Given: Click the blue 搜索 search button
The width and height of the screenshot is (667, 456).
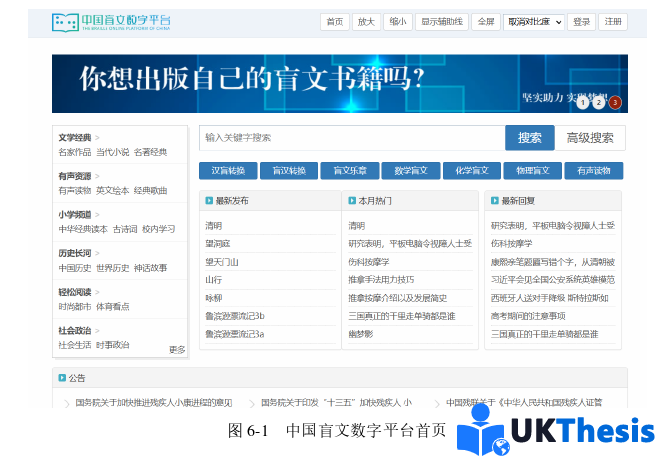Looking at the screenshot, I should (x=530, y=138).
